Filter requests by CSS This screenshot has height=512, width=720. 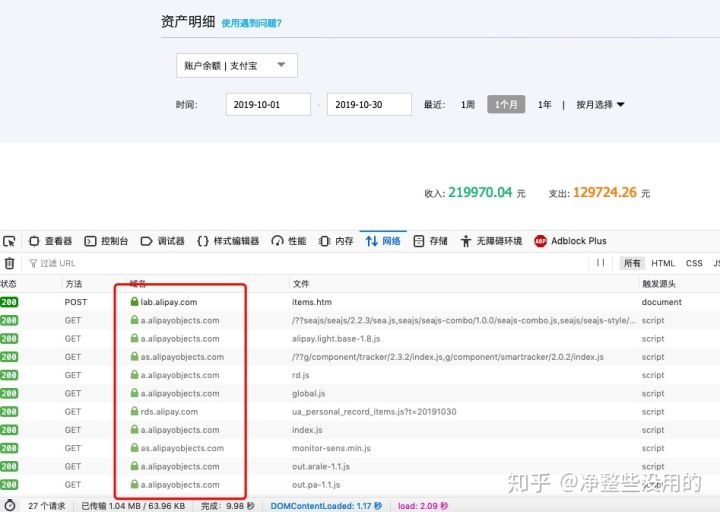coord(694,263)
